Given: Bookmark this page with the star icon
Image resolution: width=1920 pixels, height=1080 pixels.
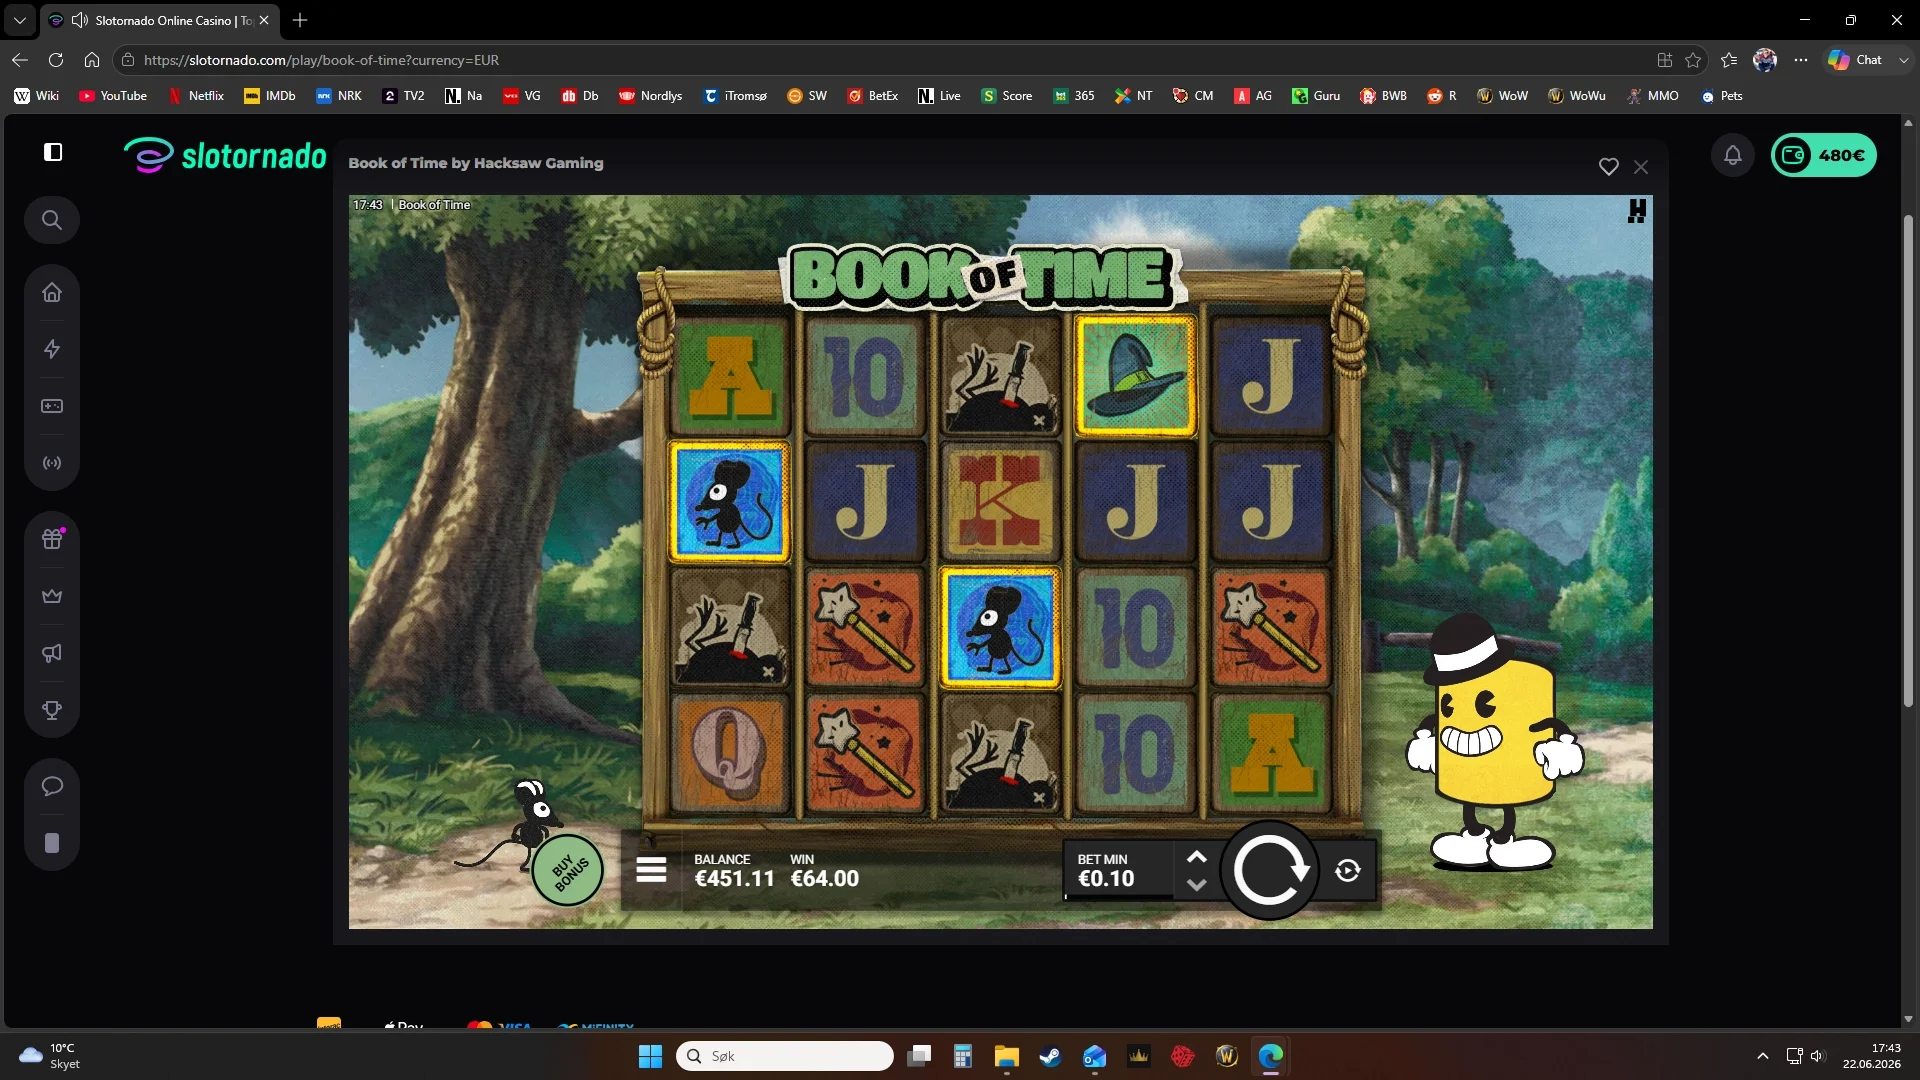Looking at the screenshot, I should [x=1693, y=60].
